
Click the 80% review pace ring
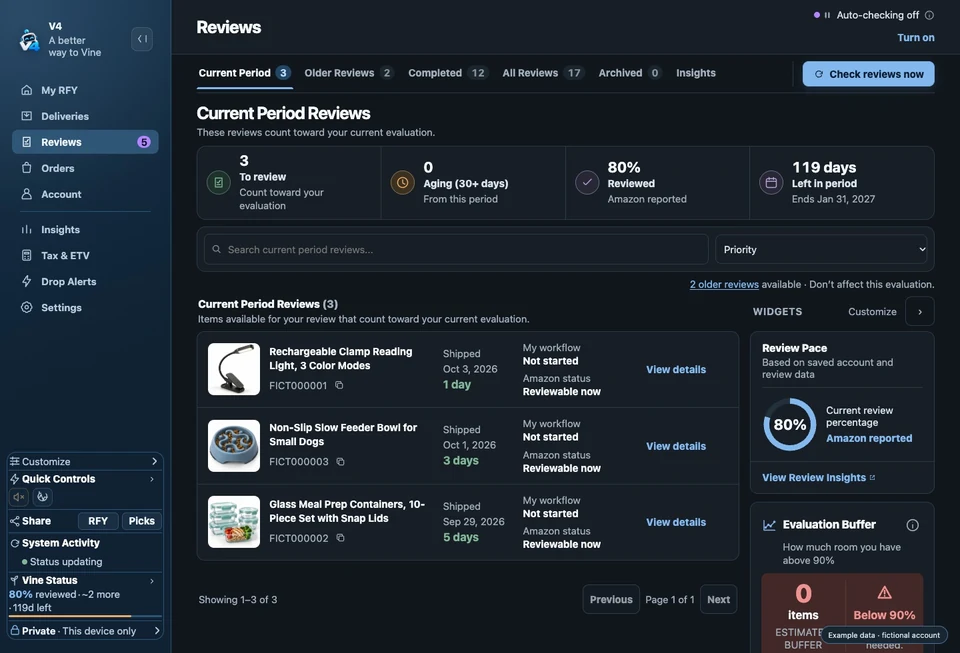tap(790, 425)
